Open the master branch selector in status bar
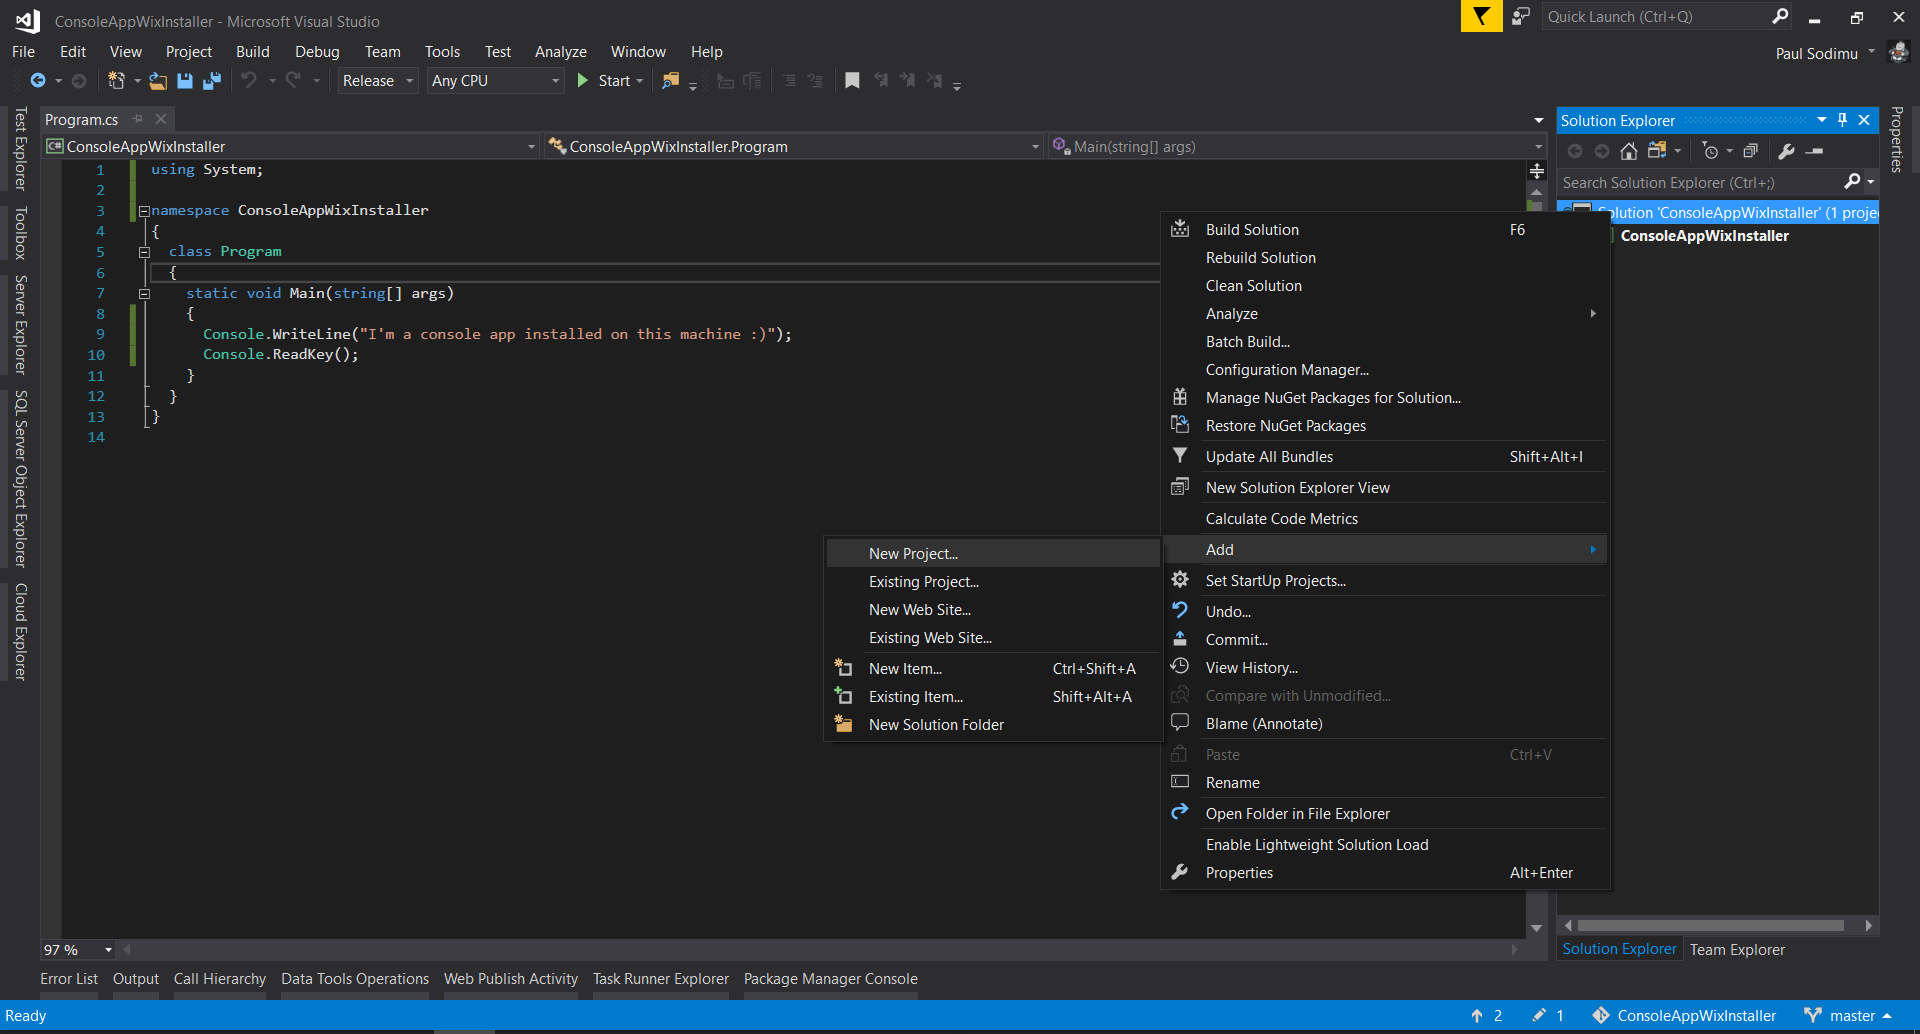Screen dimensions: 1920x1034 1849,1016
